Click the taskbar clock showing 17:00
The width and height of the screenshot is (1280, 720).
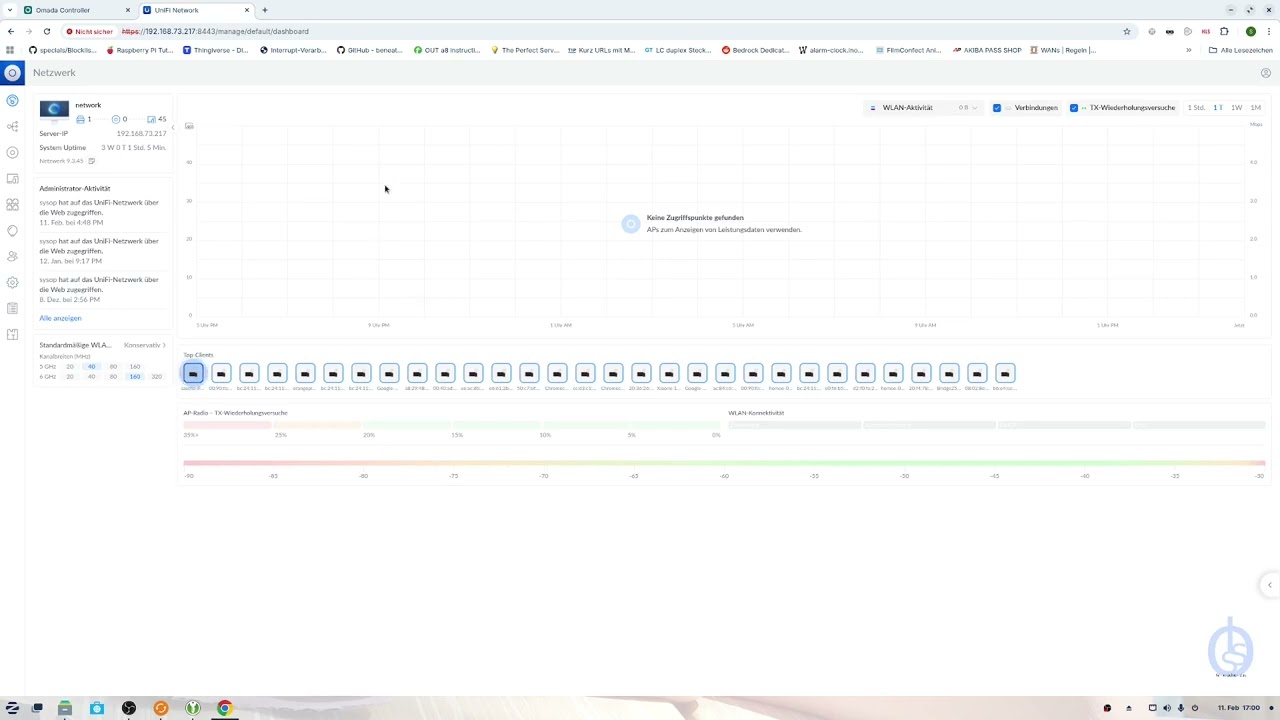tap(1239, 708)
